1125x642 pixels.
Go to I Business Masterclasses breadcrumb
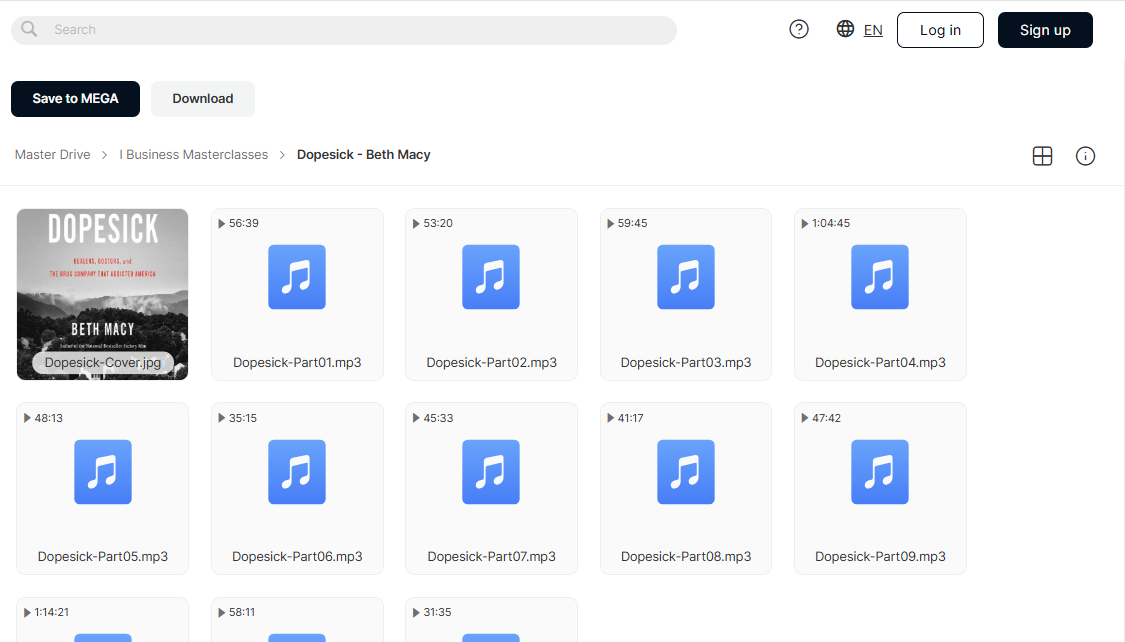194,155
